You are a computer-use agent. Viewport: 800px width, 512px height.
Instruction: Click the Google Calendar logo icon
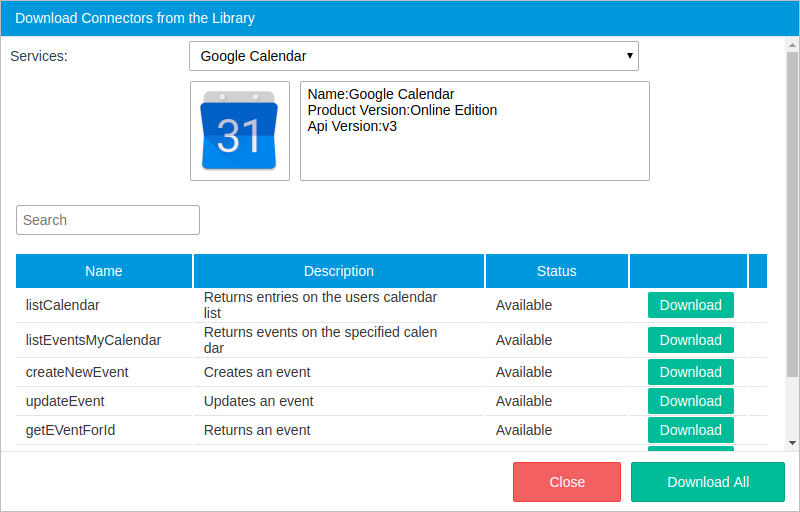click(239, 131)
